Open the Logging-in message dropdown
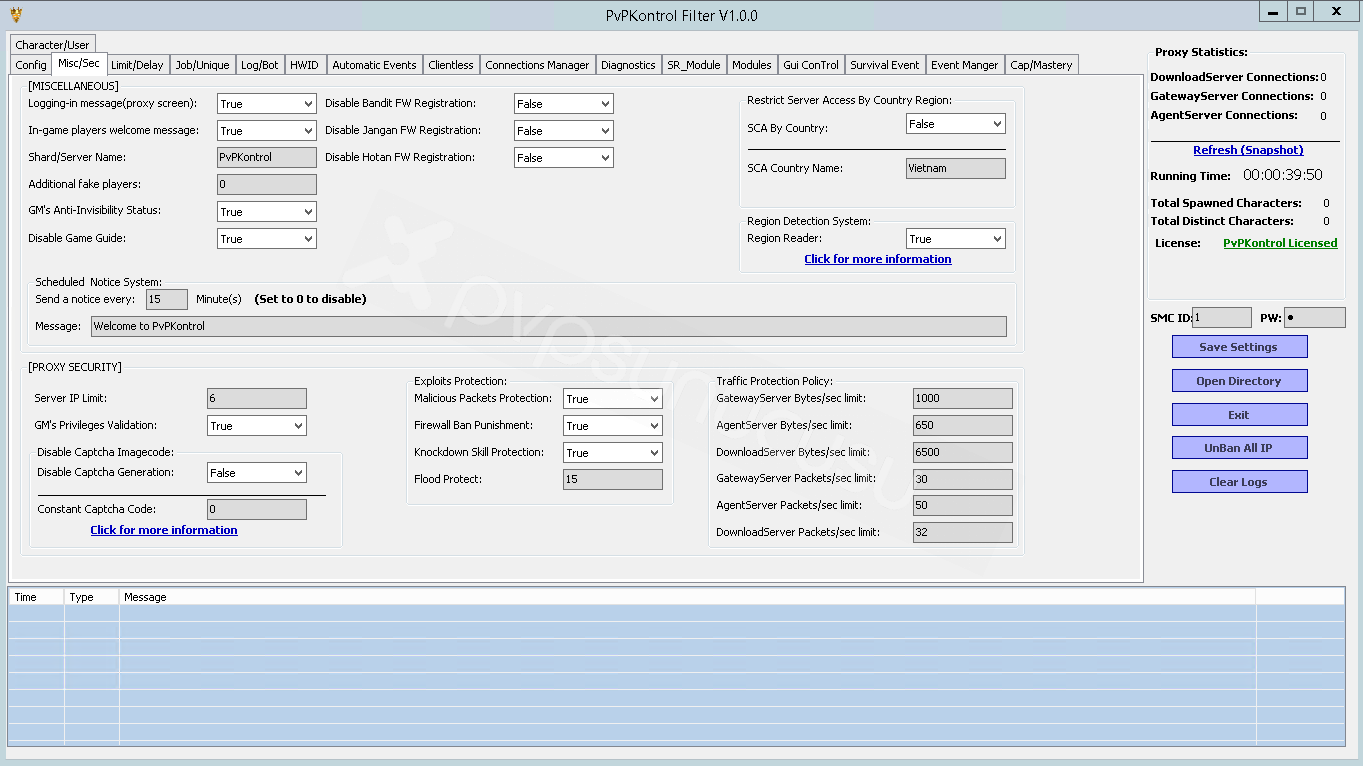Viewport: 1363px width, 766px height. (x=266, y=104)
